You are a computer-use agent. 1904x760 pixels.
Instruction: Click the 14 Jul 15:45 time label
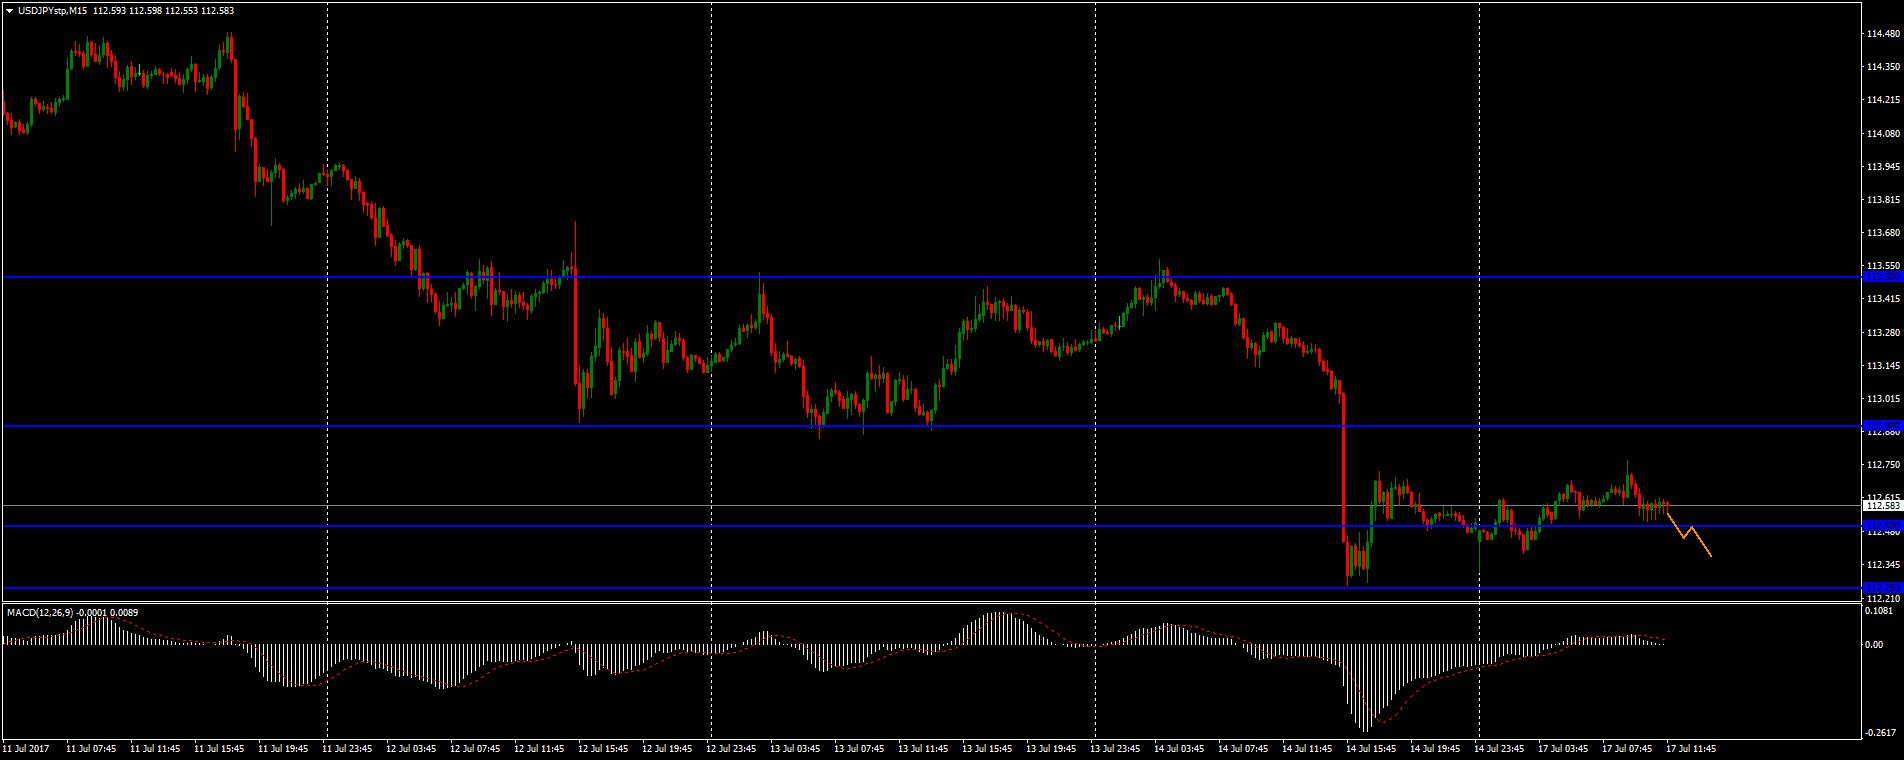coord(1371,748)
